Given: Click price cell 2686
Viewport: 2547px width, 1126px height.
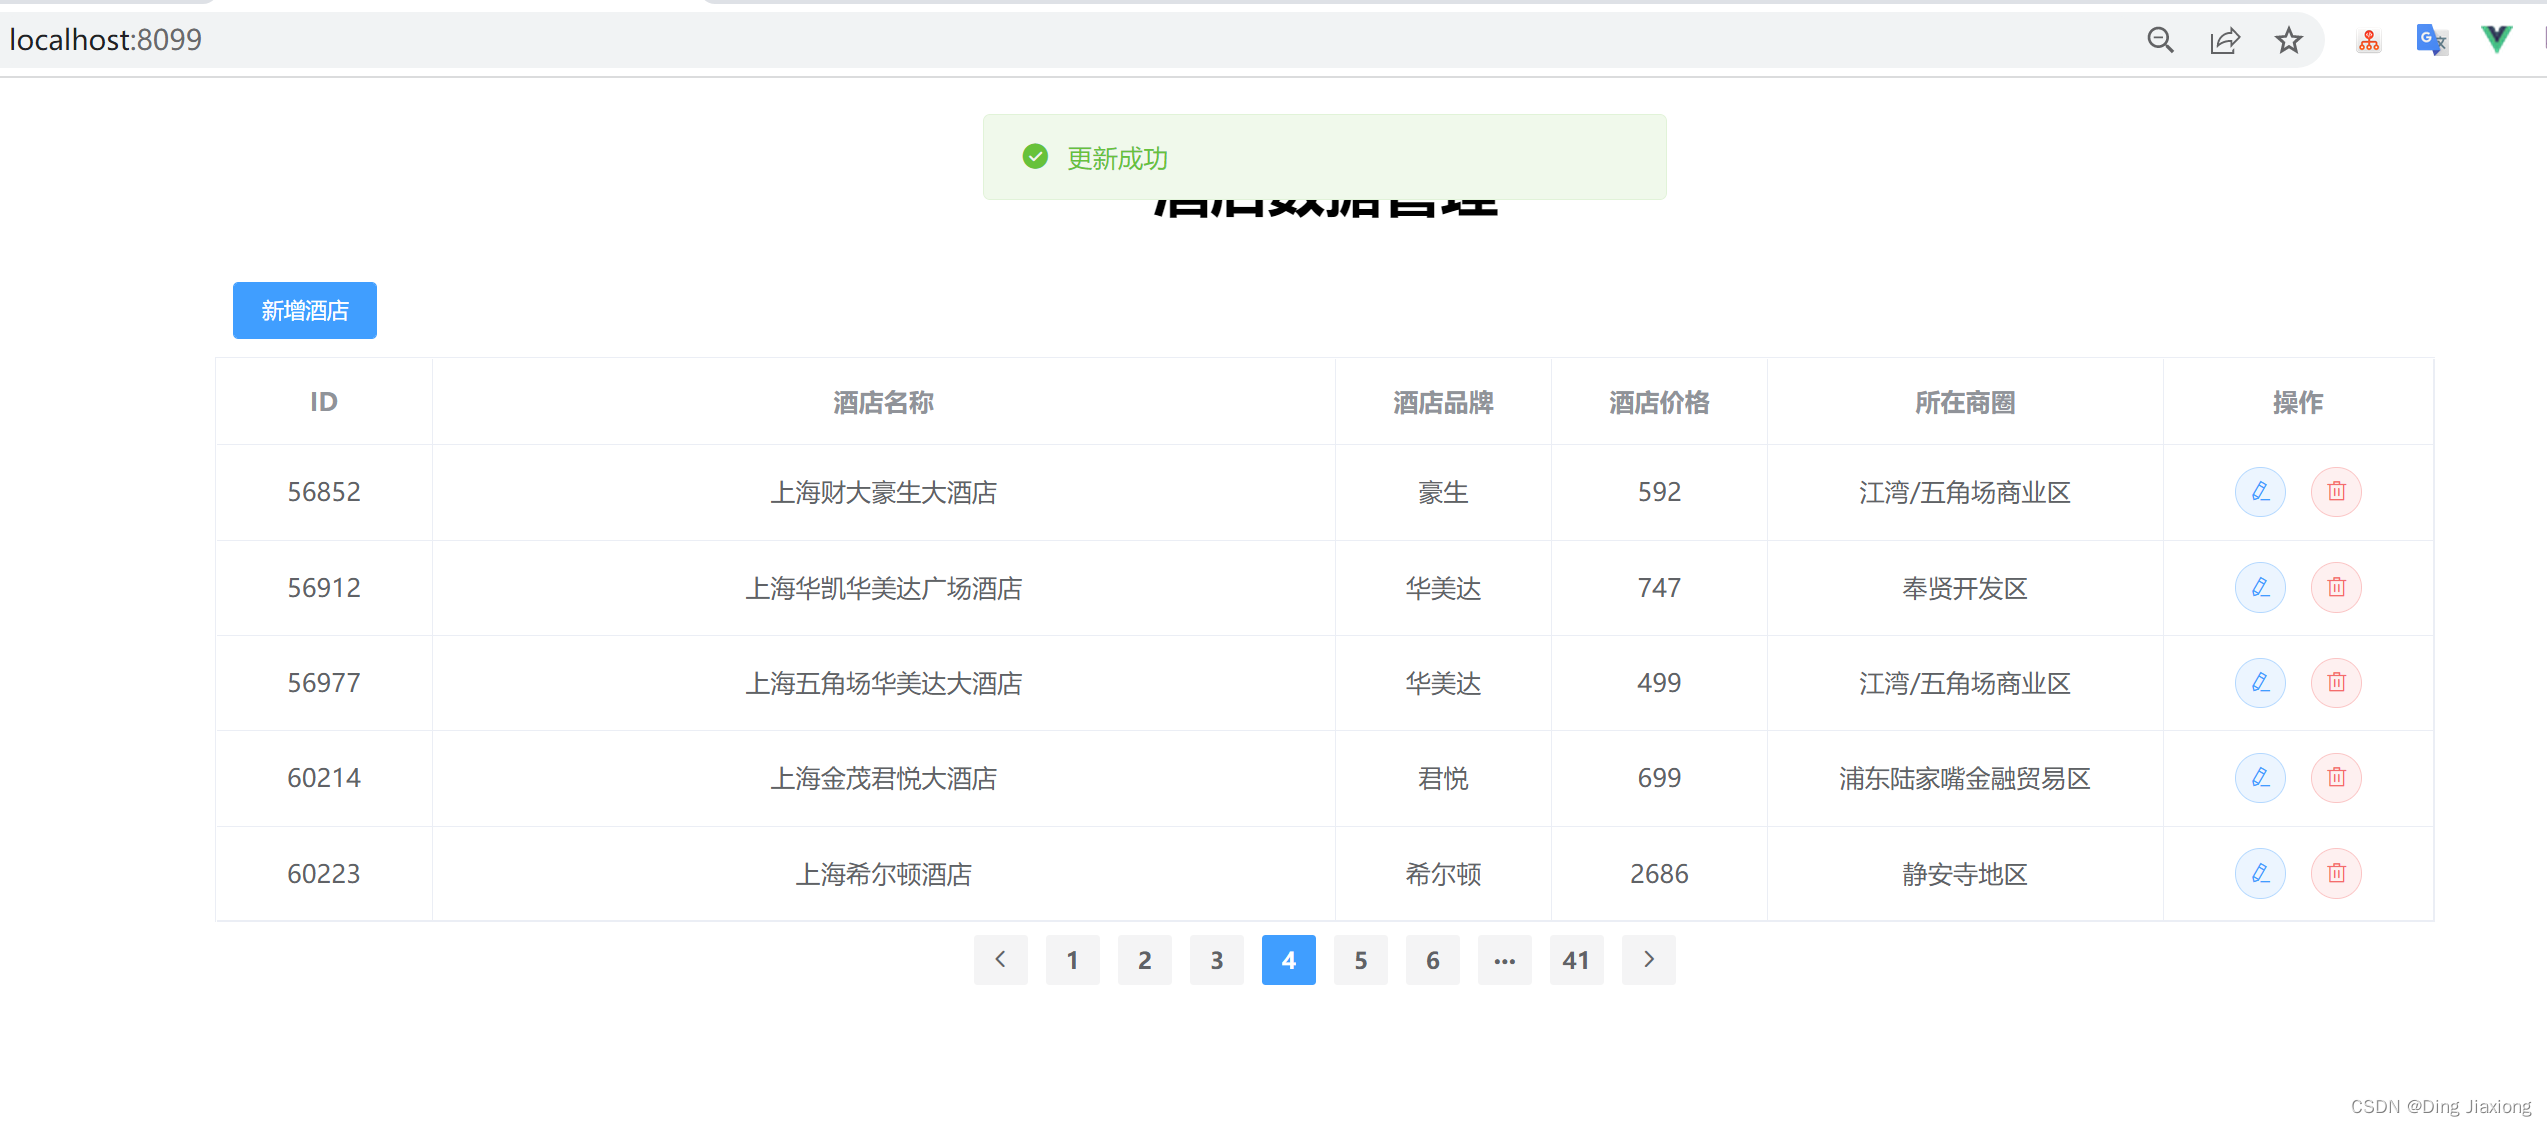Looking at the screenshot, I should click(x=1659, y=874).
